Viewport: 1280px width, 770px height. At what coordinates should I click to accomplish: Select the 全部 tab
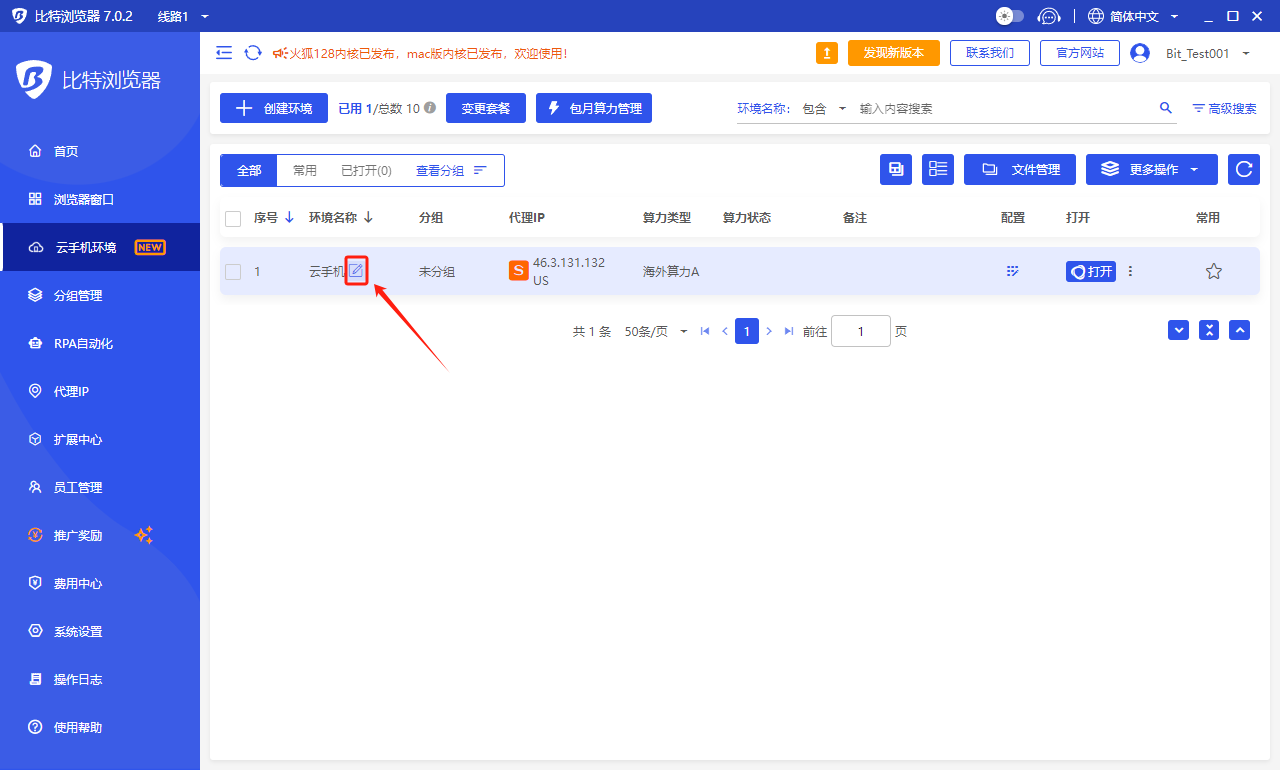click(249, 171)
